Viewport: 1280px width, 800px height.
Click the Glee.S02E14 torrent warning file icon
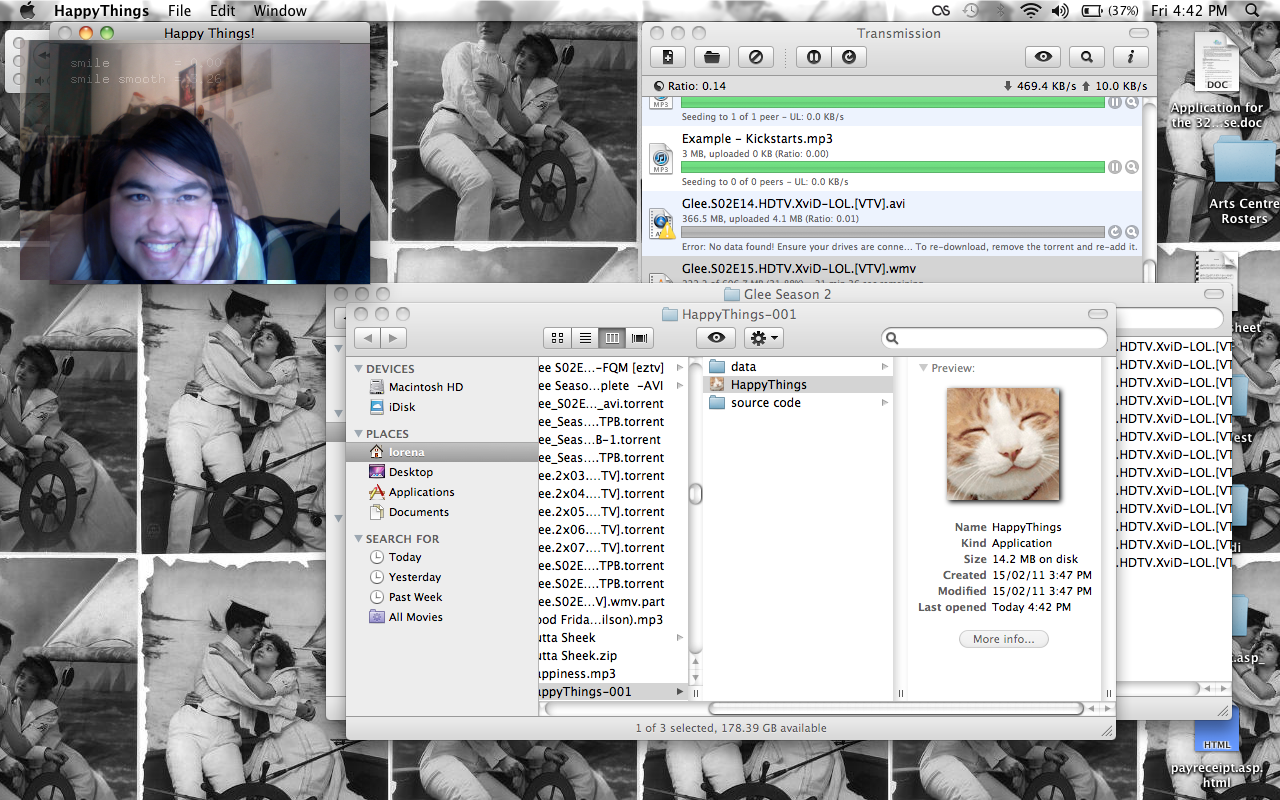pyautogui.click(x=661, y=223)
